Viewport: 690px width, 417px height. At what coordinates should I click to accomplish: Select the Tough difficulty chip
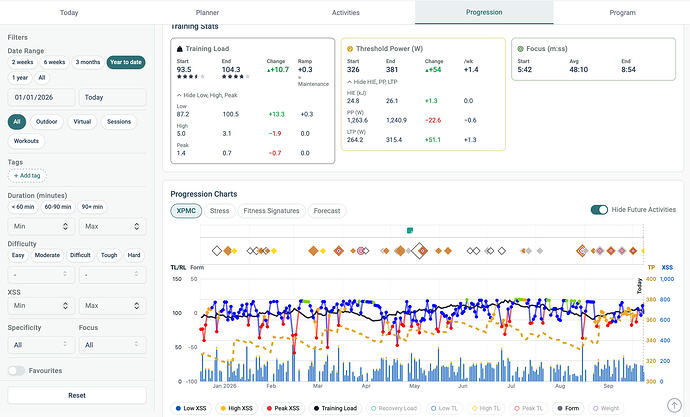109,255
